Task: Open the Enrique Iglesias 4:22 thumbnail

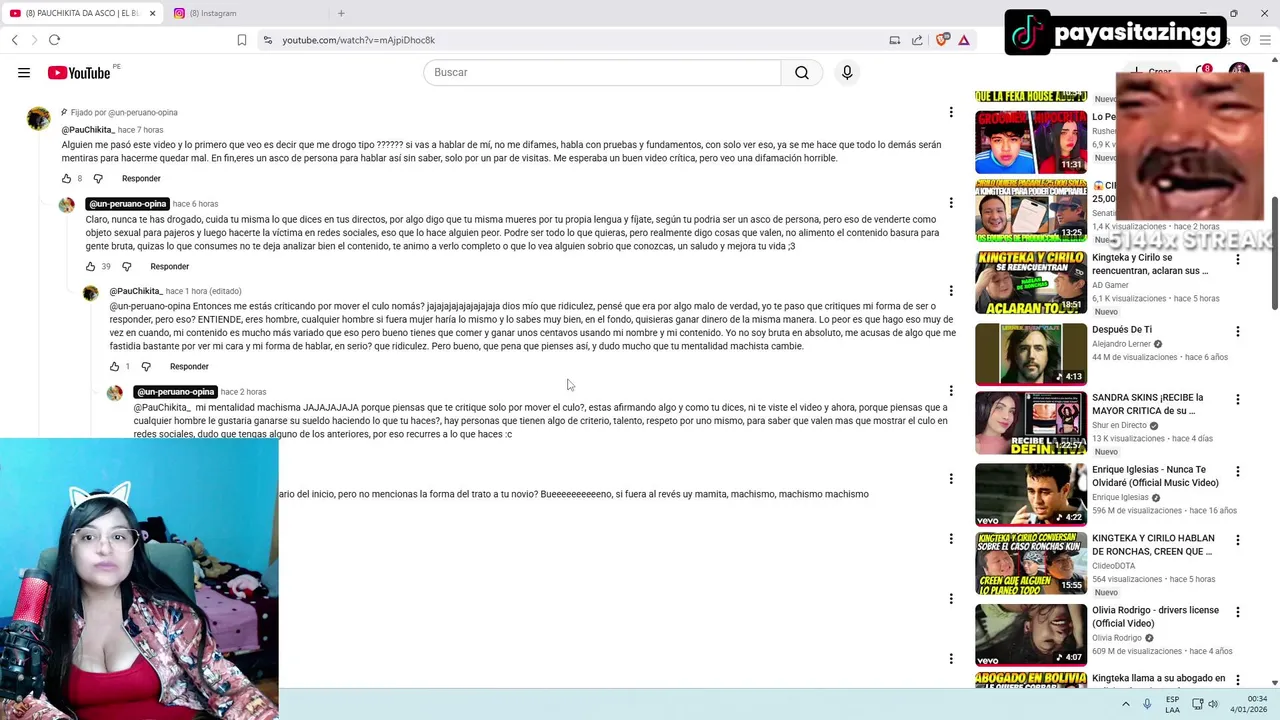Action: [1031, 494]
